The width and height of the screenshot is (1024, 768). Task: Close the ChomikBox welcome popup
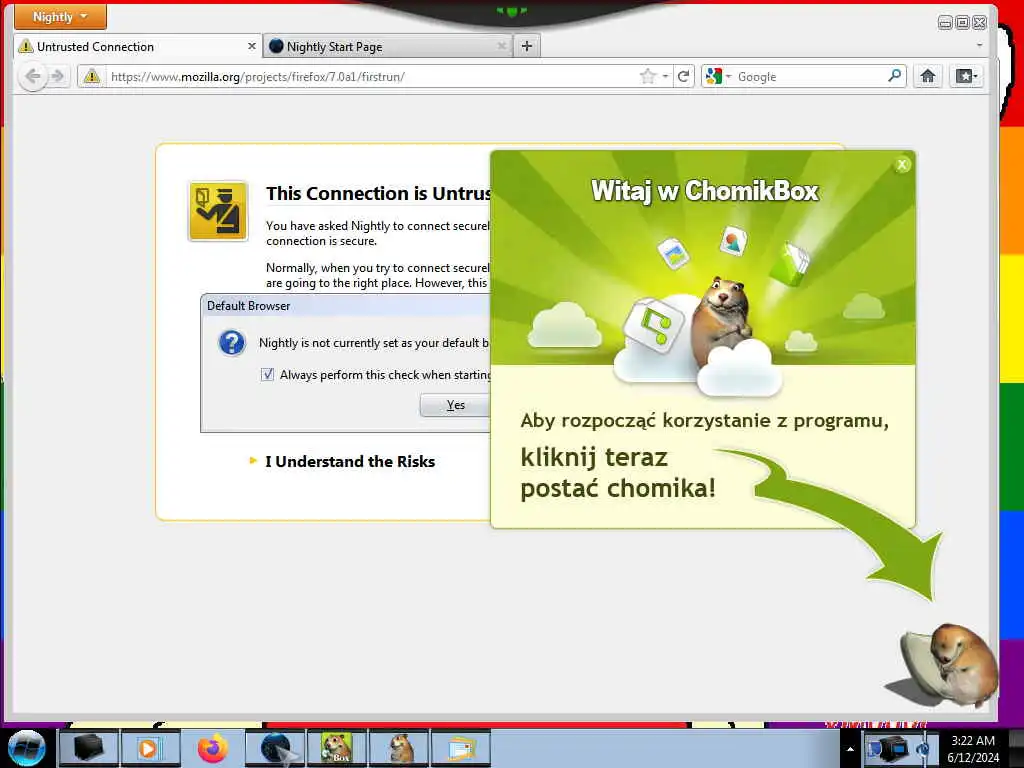(902, 165)
